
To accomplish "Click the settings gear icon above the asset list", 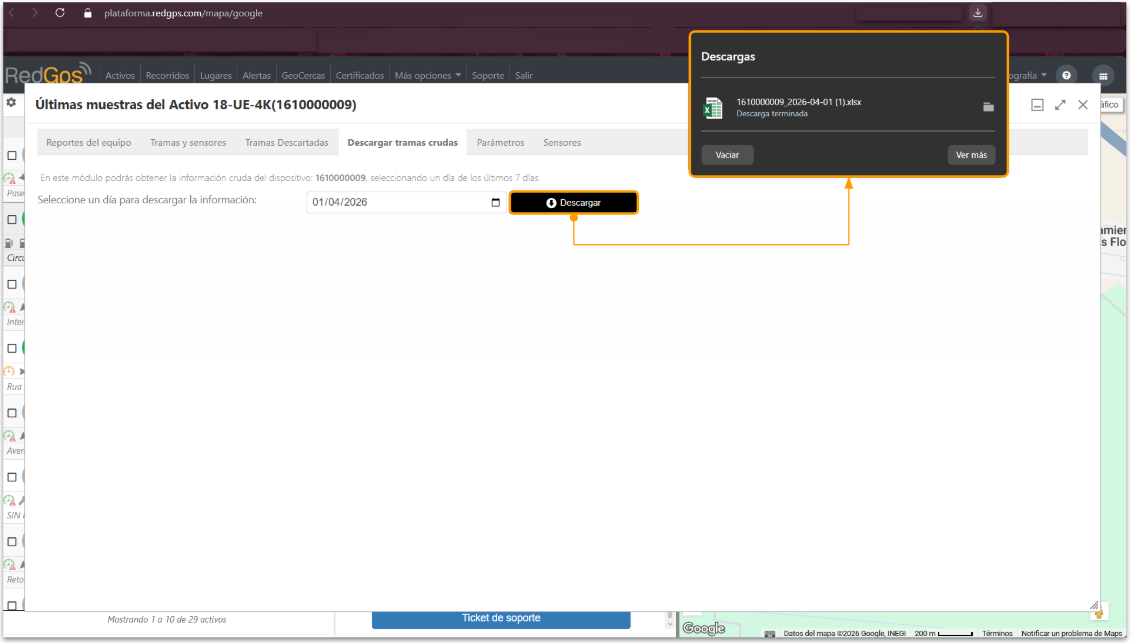I will (12, 103).
